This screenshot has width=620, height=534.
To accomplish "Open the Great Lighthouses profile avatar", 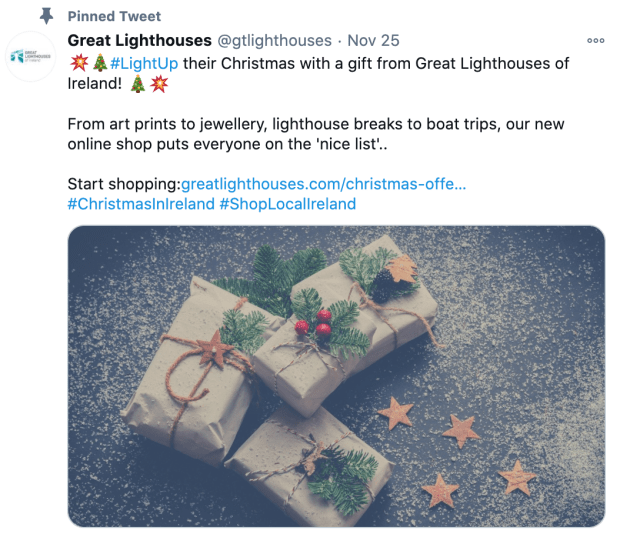I will [30, 57].
